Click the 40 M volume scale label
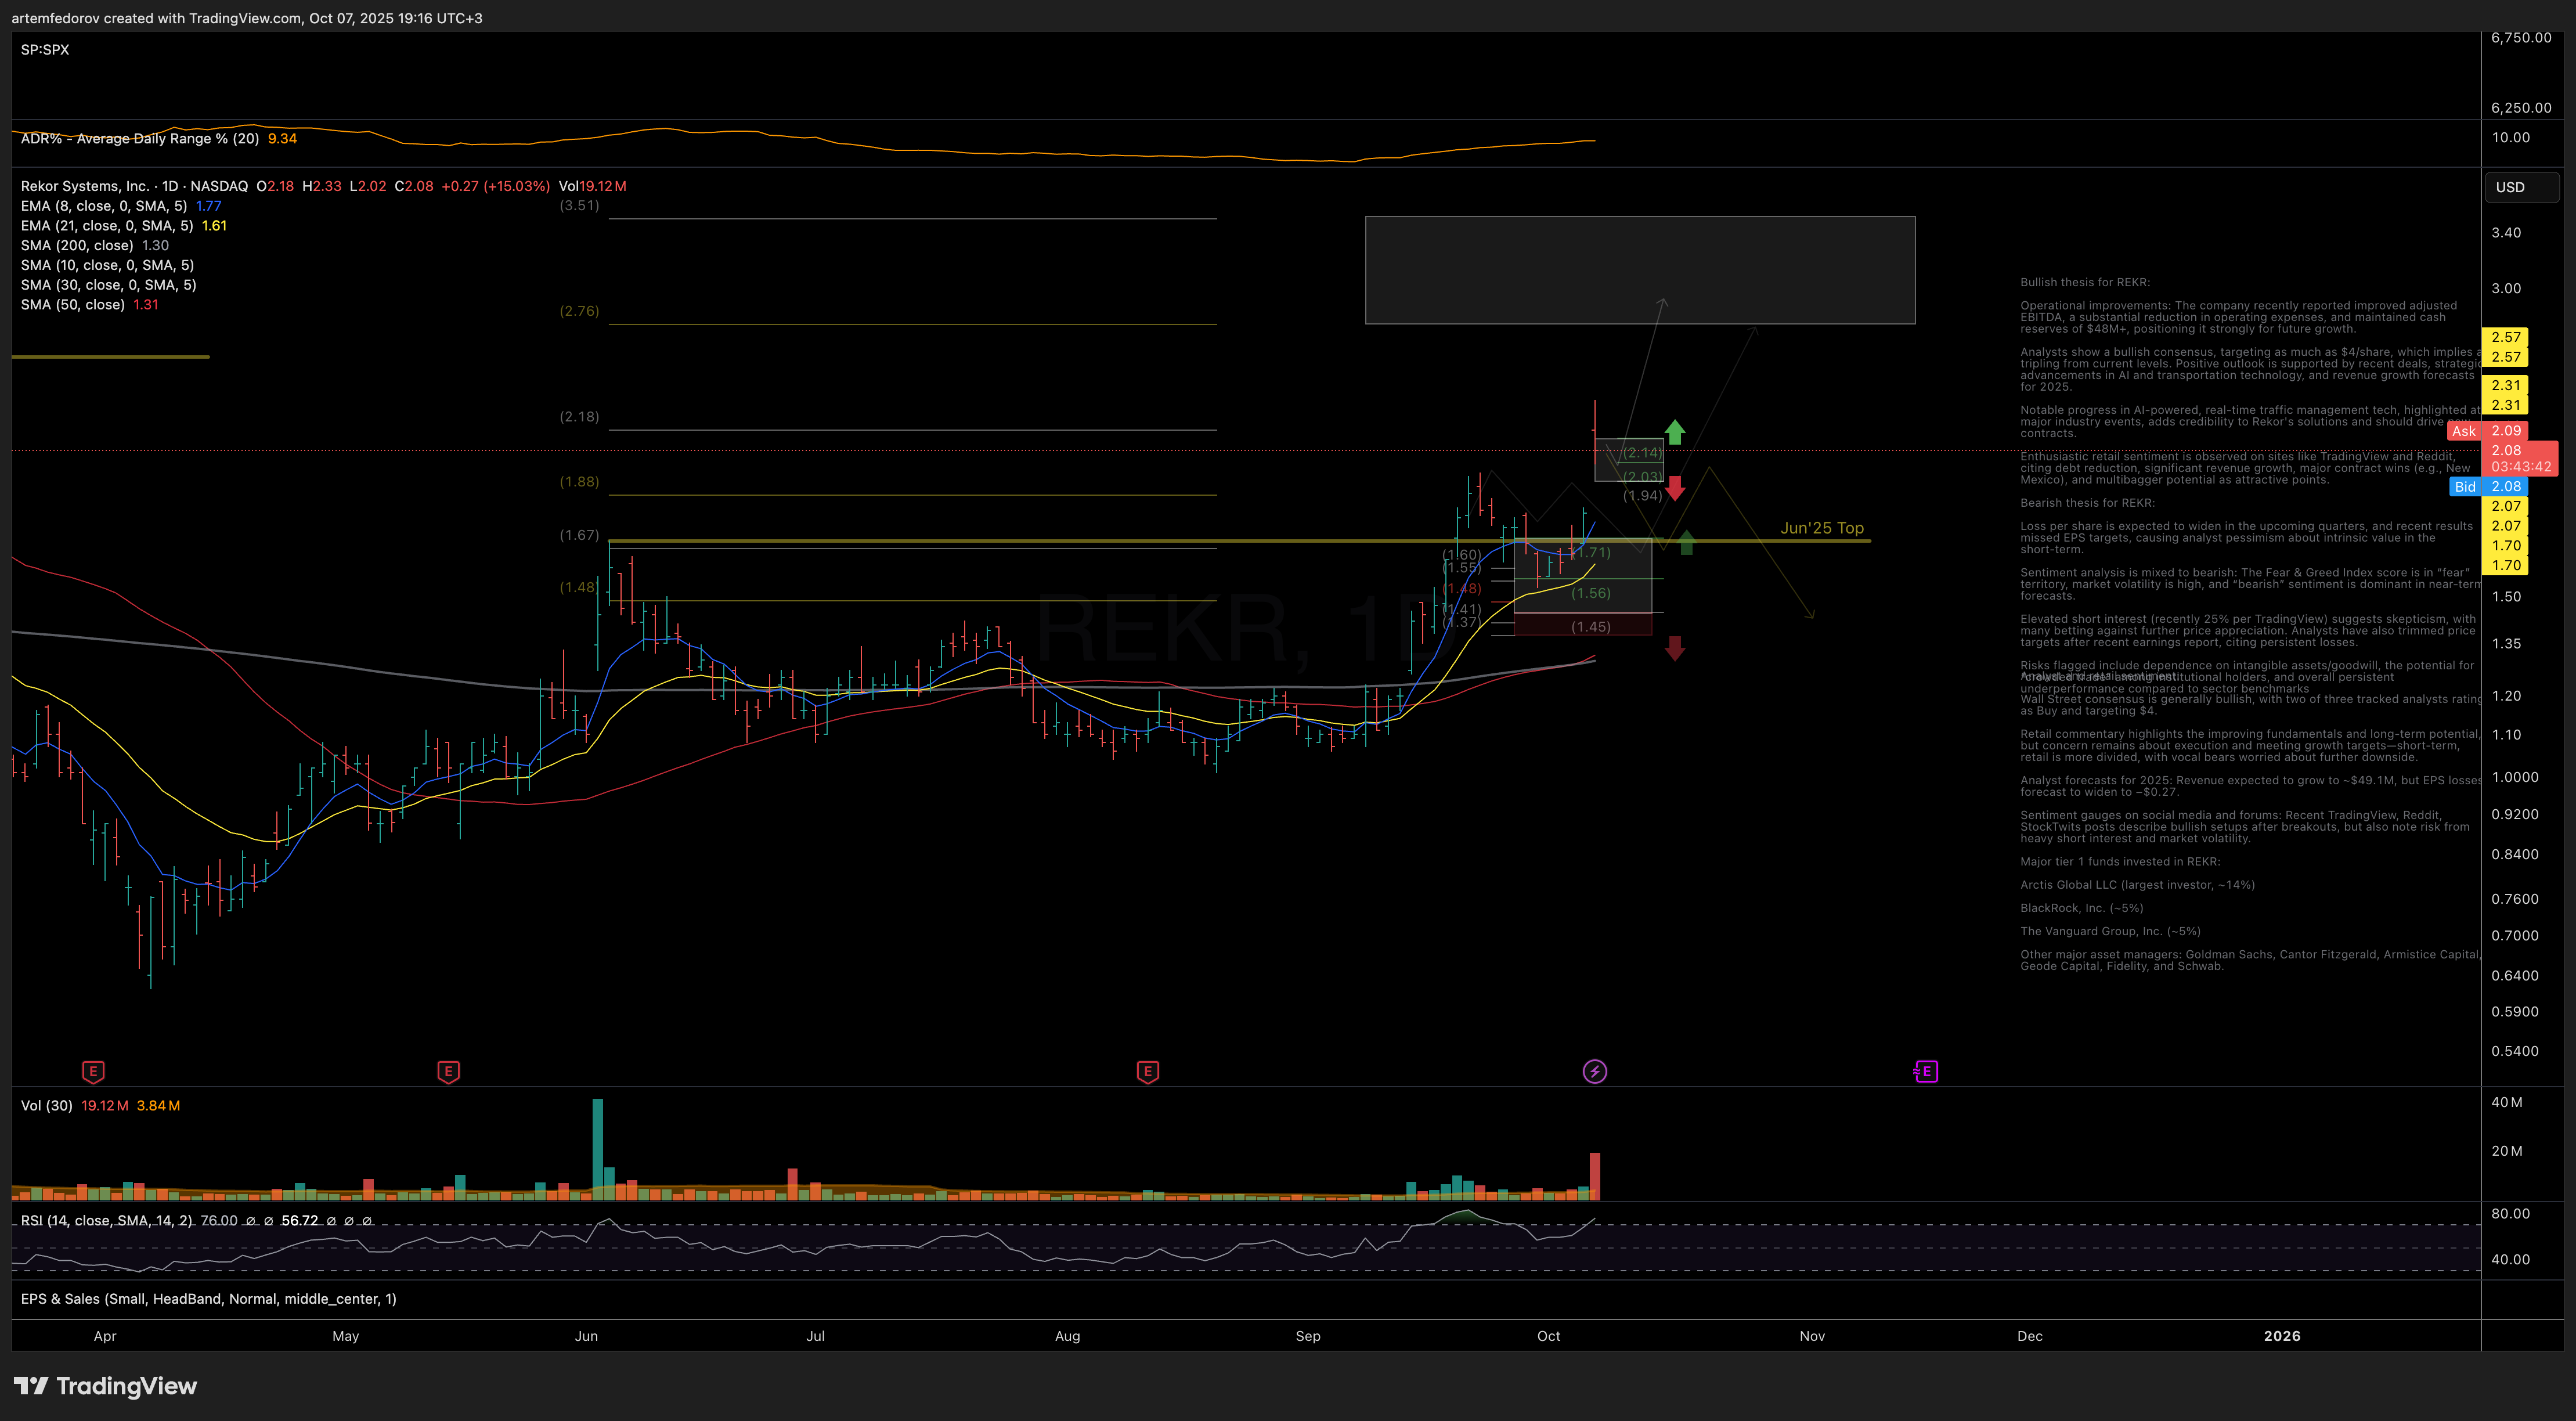Screen dimensions: 2576x1421 2507,1103
